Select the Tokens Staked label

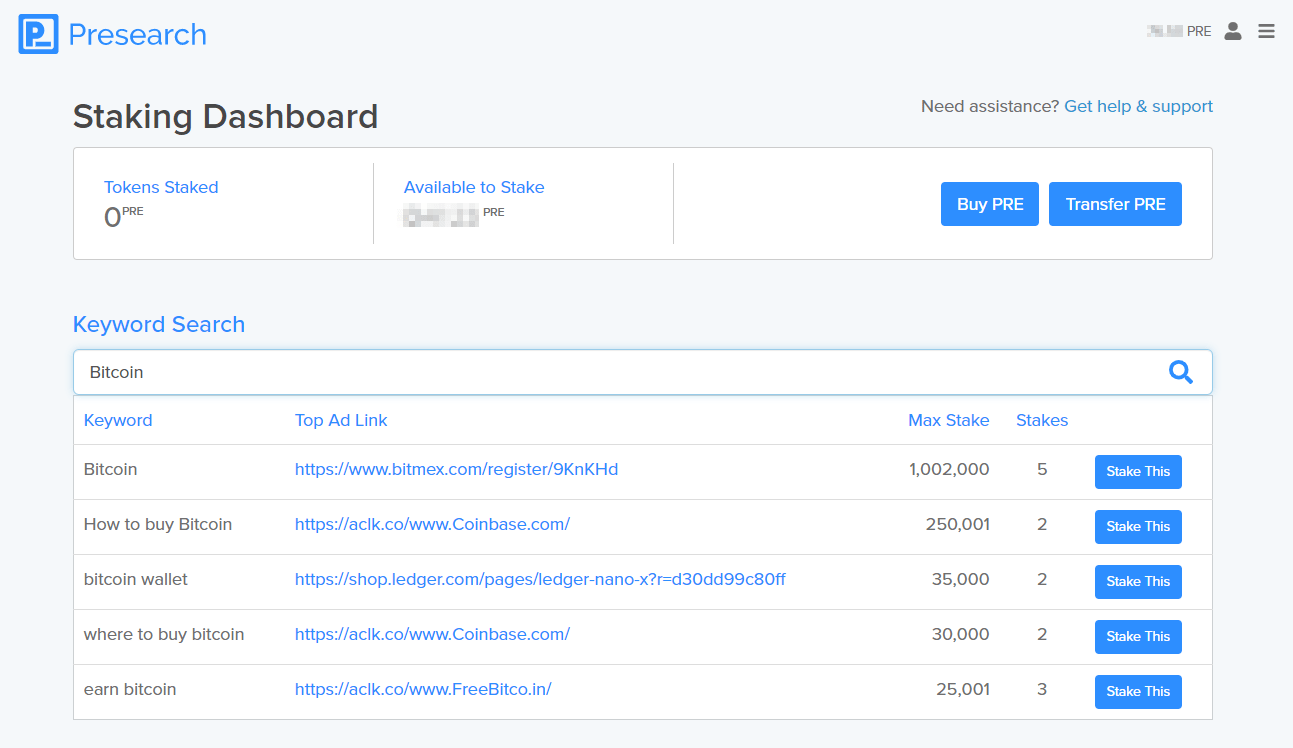[x=161, y=187]
